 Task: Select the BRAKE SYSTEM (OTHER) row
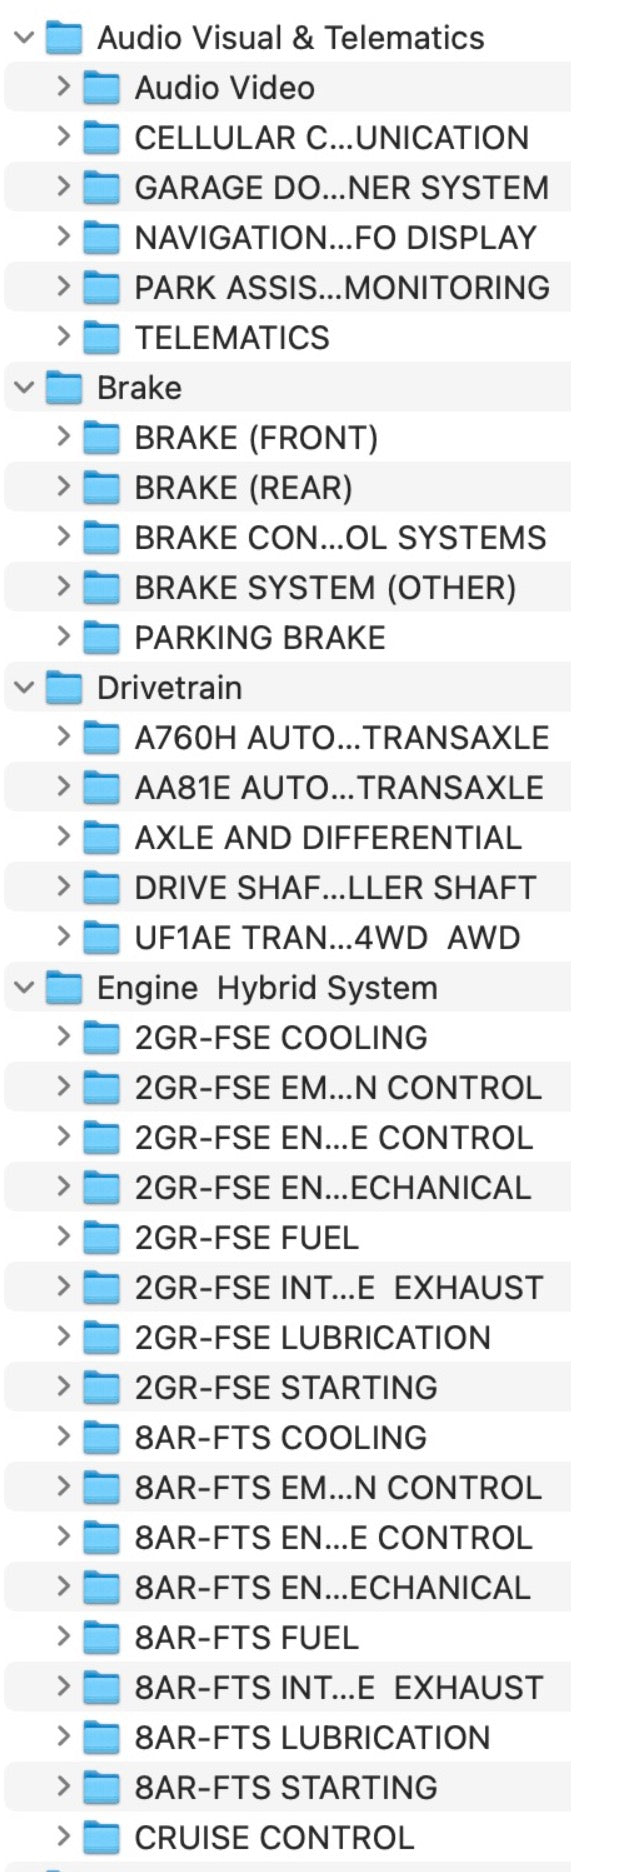pyautogui.click(x=288, y=588)
